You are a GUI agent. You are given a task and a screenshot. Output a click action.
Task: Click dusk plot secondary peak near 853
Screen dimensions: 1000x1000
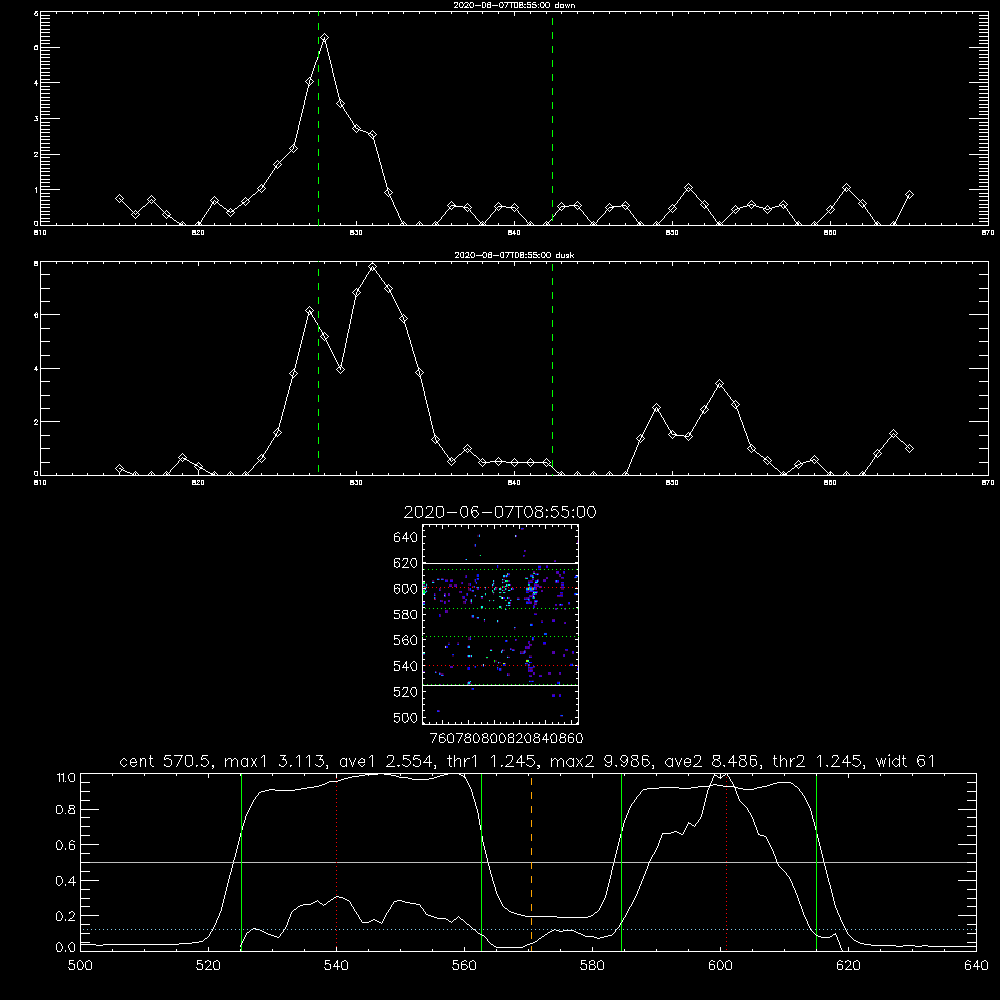pyautogui.click(x=720, y=384)
